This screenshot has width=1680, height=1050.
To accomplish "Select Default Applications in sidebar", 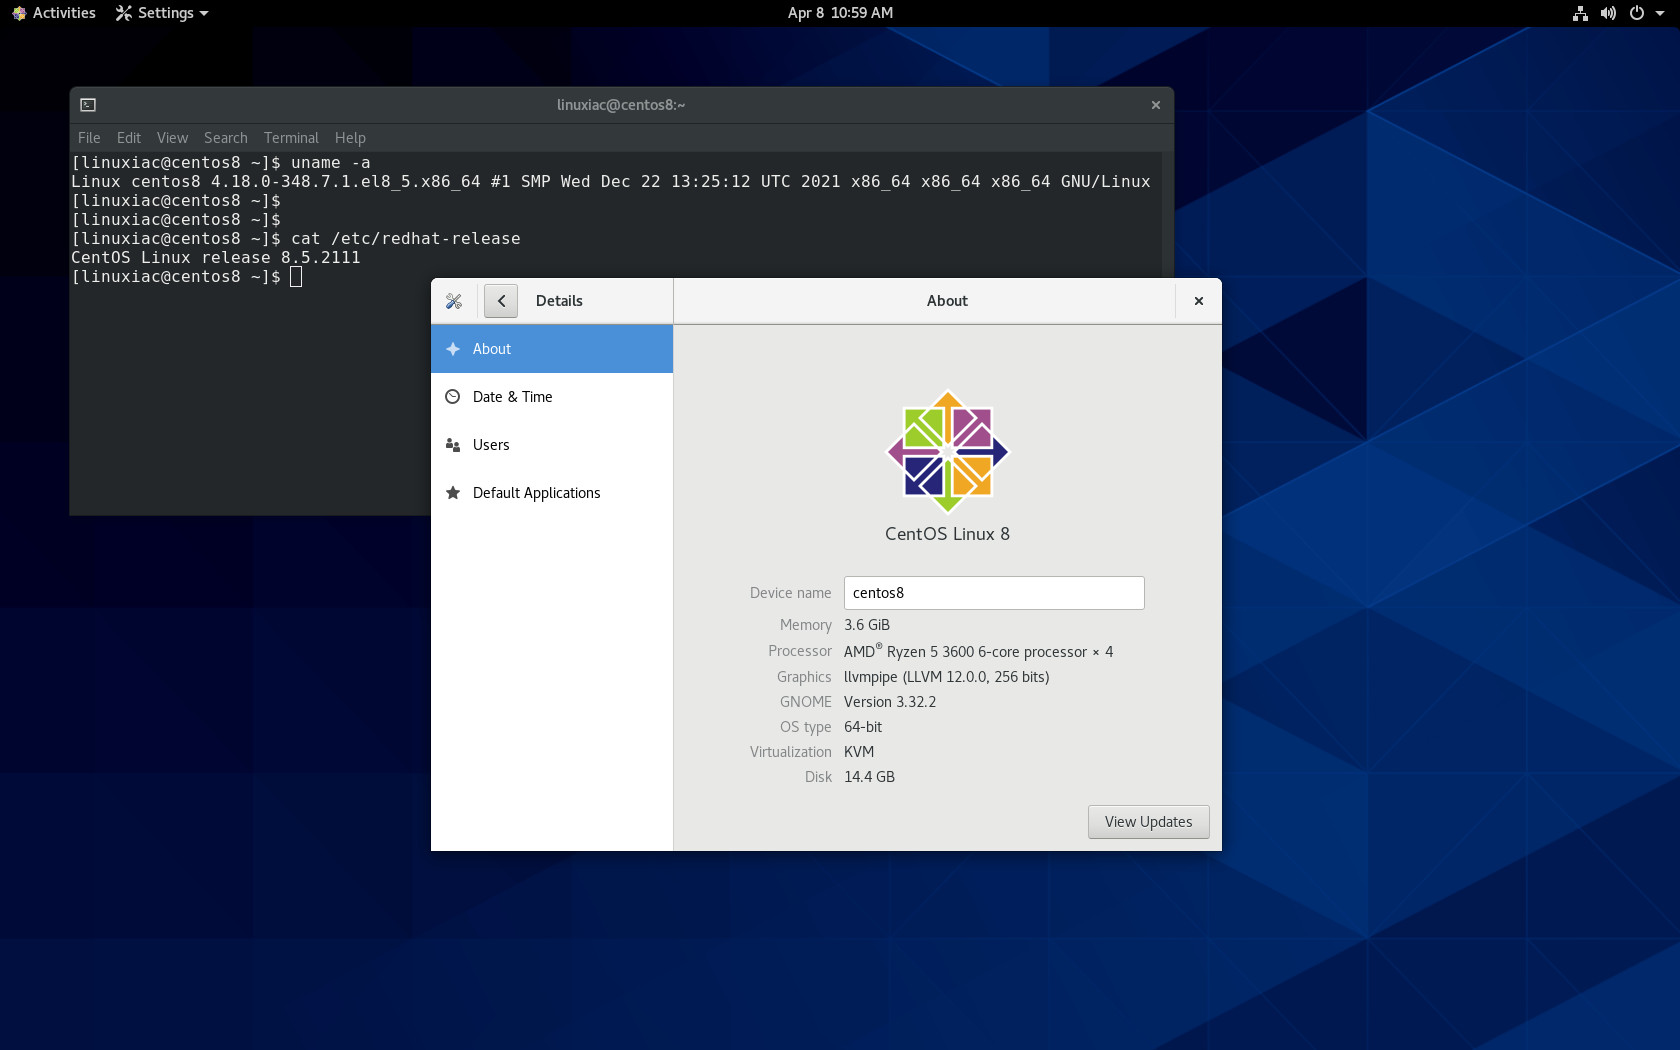I will click(552, 493).
